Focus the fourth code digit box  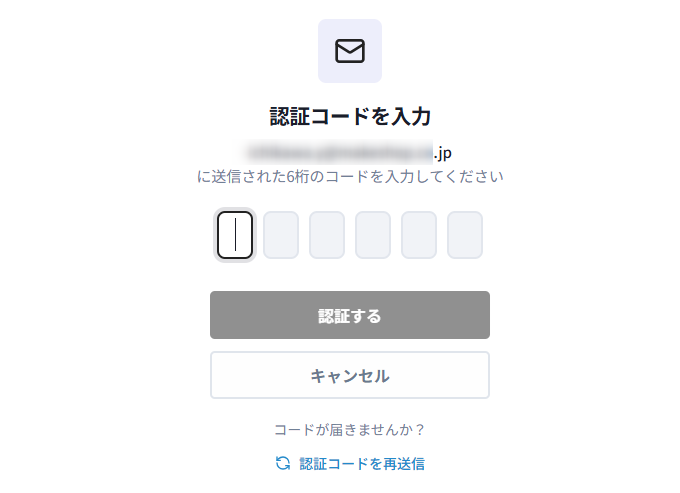click(373, 235)
